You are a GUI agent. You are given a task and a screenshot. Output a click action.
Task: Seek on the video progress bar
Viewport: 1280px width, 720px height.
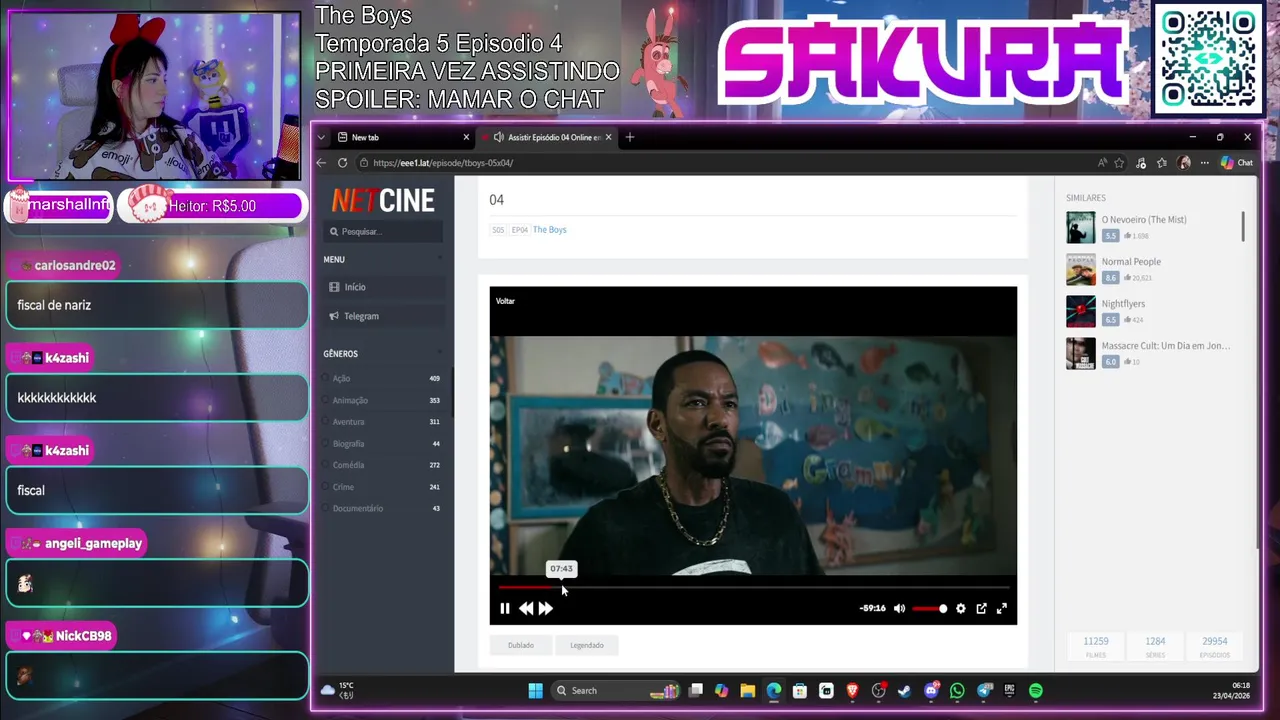(753, 588)
